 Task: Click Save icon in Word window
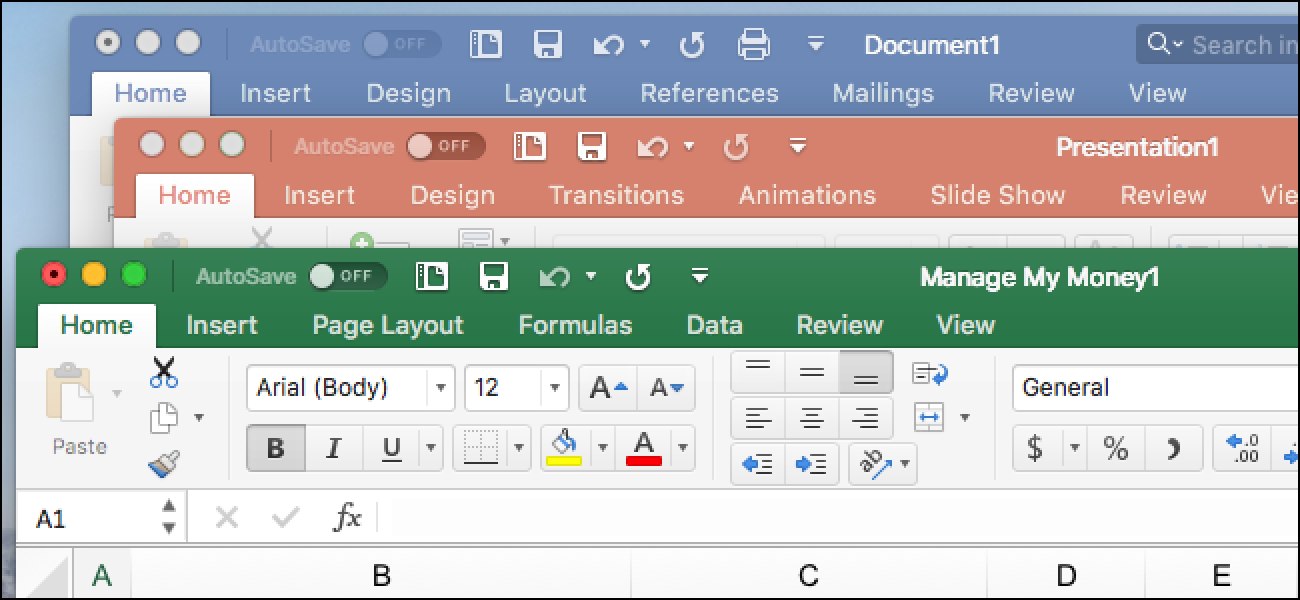(548, 45)
